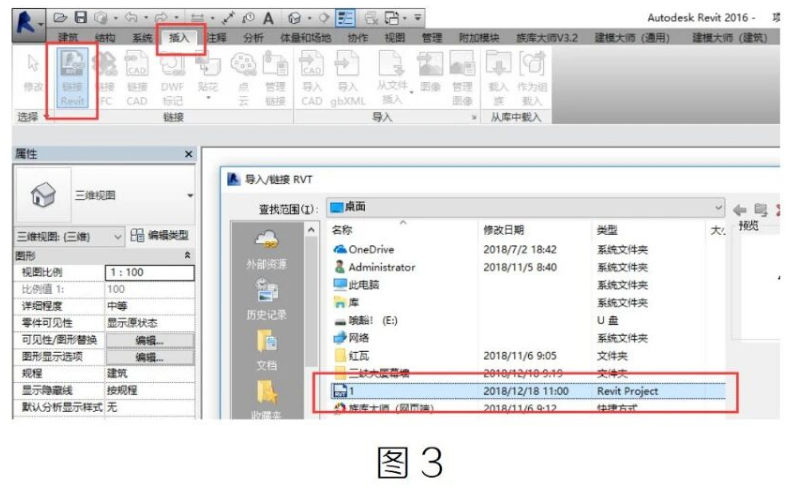Select the 修改 (Modify) arrow tool
This screenshot has height=492, width=797.
33,73
